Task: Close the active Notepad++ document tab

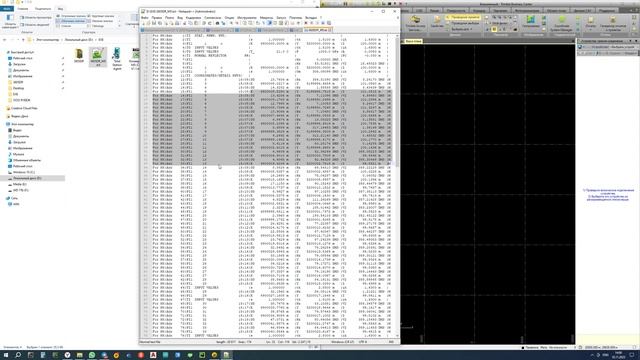Action: (329, 30)
